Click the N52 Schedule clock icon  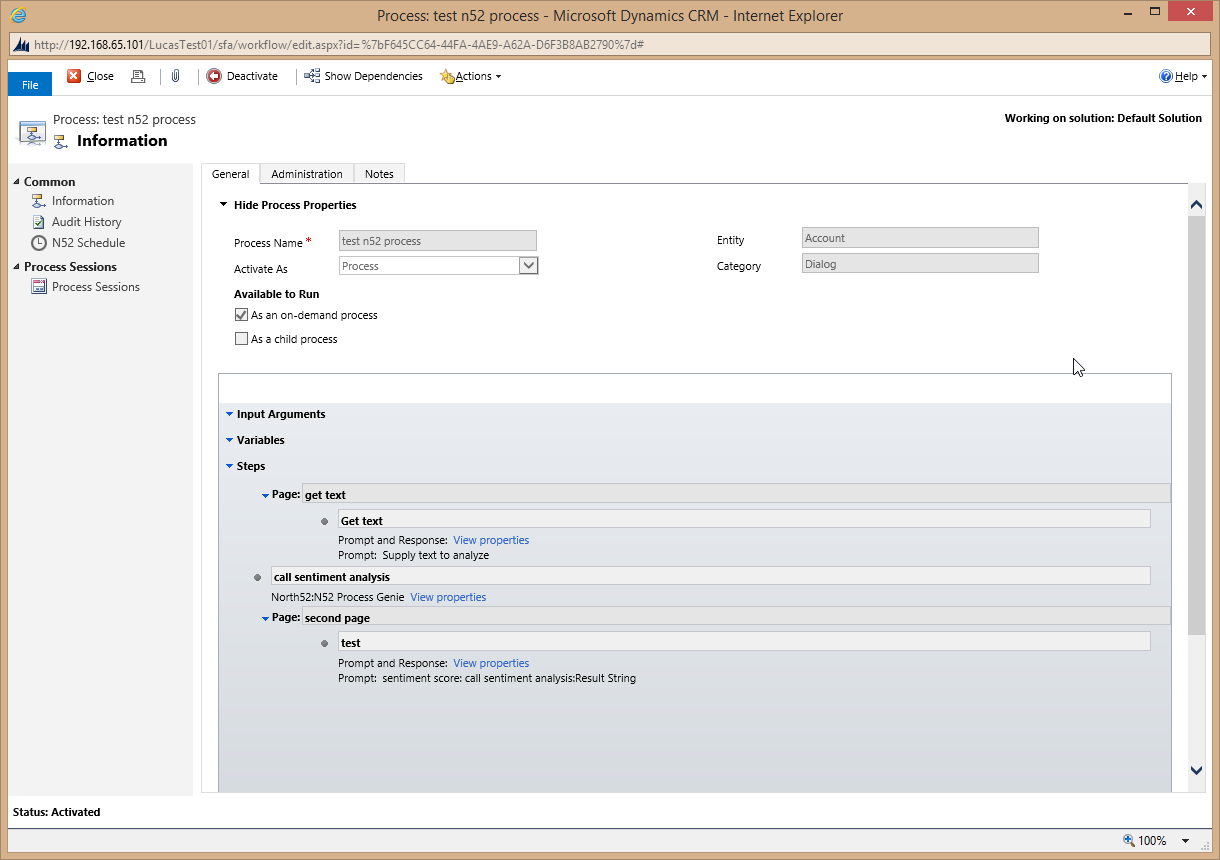point(39,243)
